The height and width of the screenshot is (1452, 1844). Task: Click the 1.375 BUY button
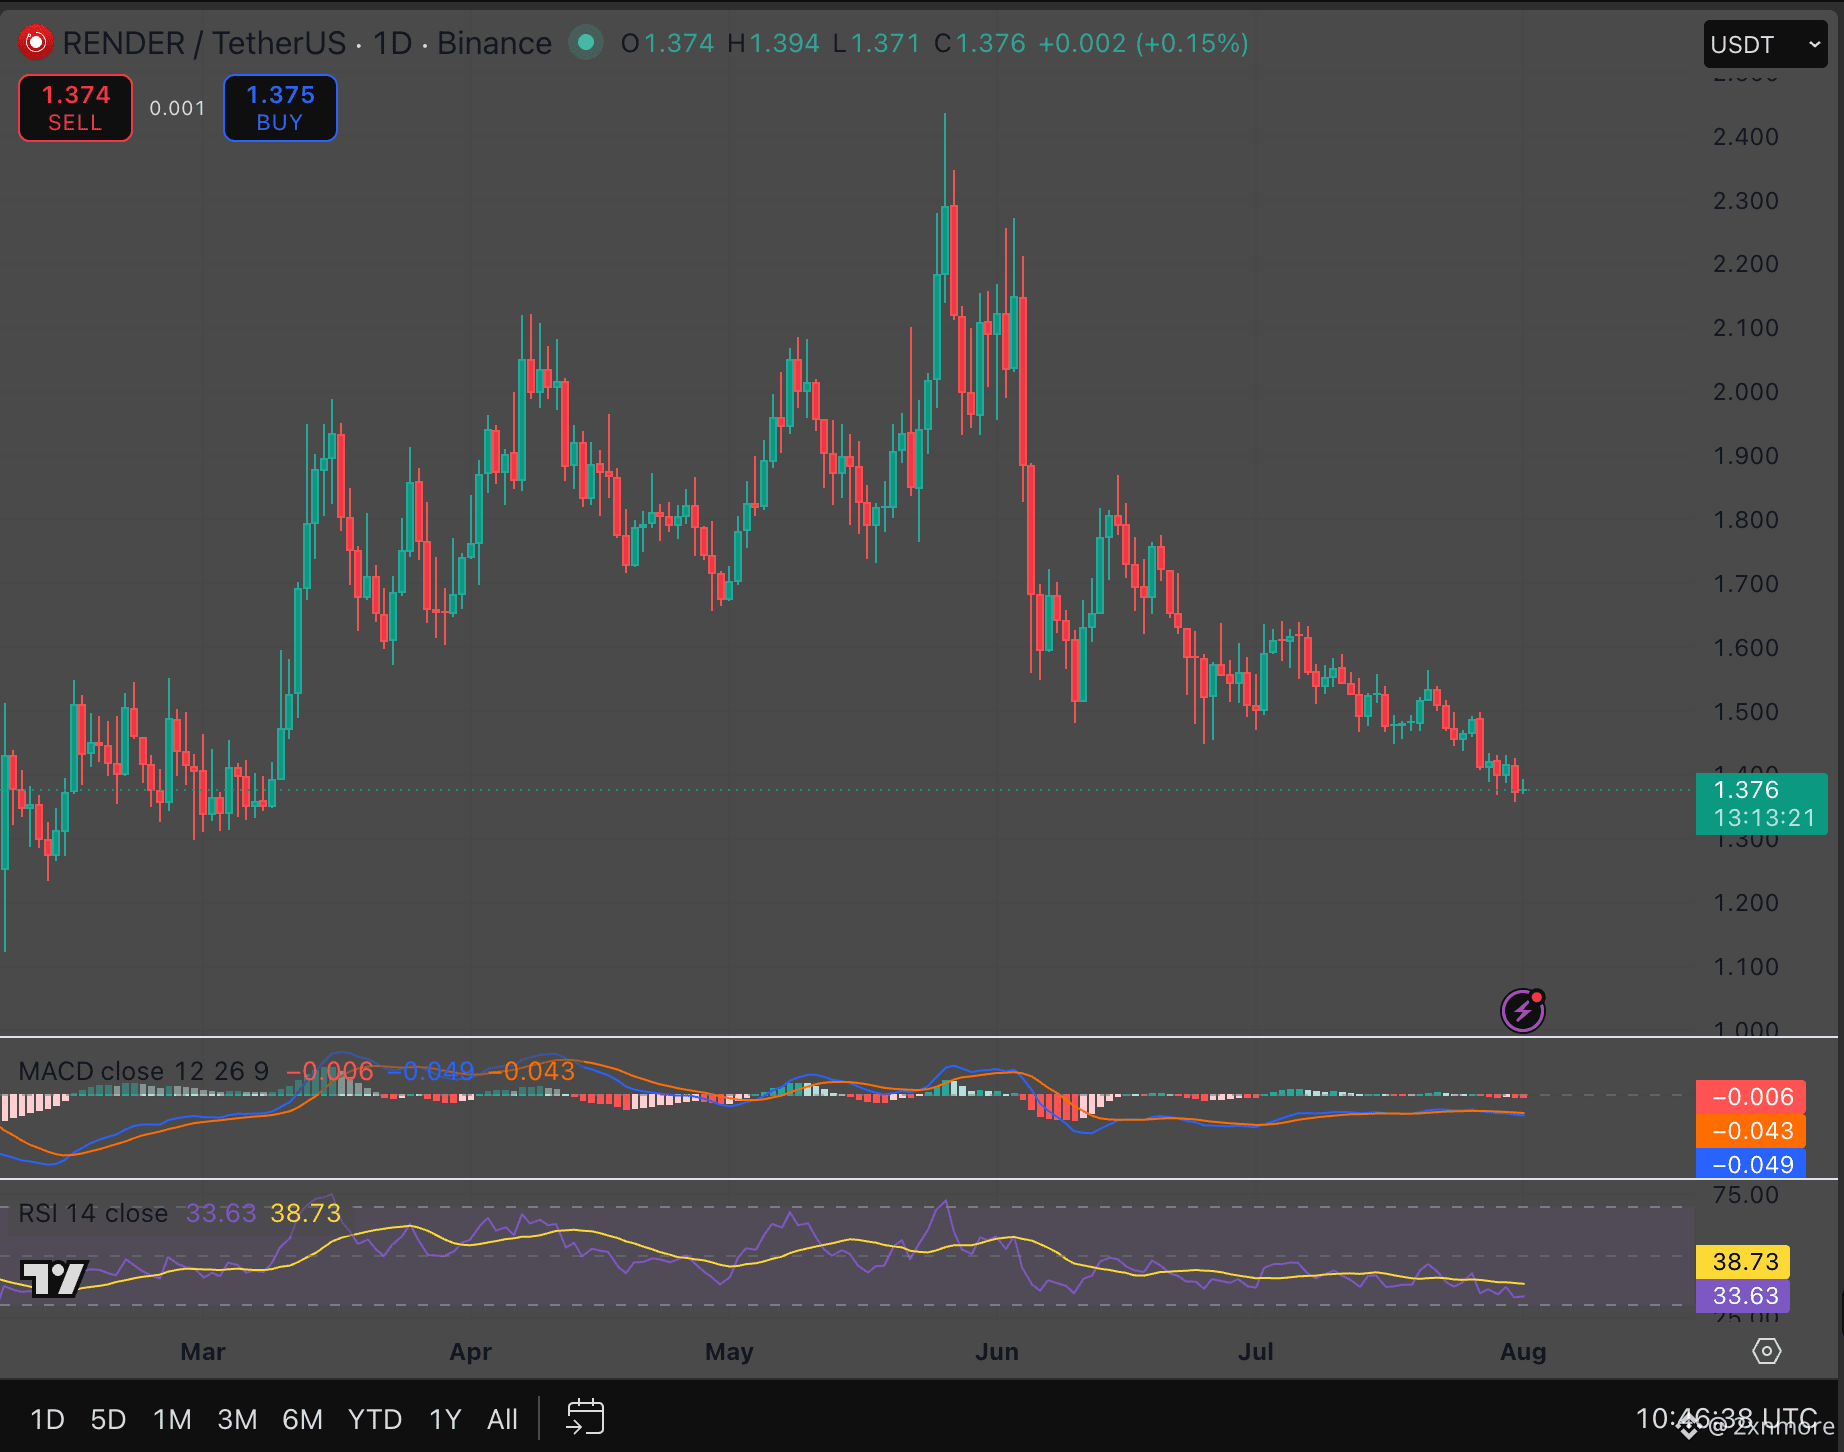pyautogui.click(x=280, y=108)
